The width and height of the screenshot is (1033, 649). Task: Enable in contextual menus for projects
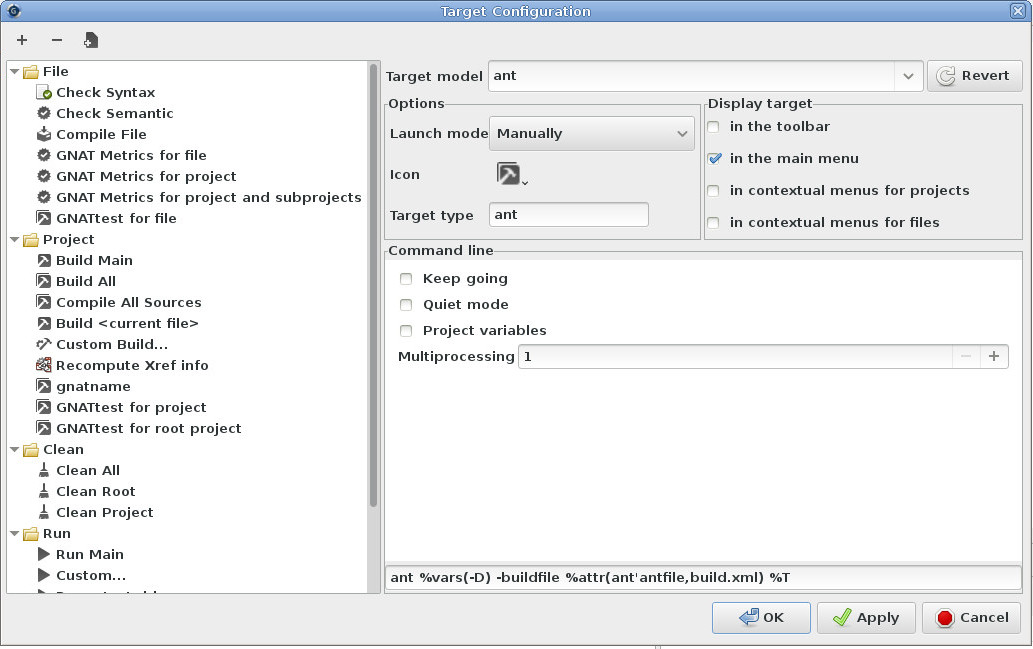coord(713,190)
